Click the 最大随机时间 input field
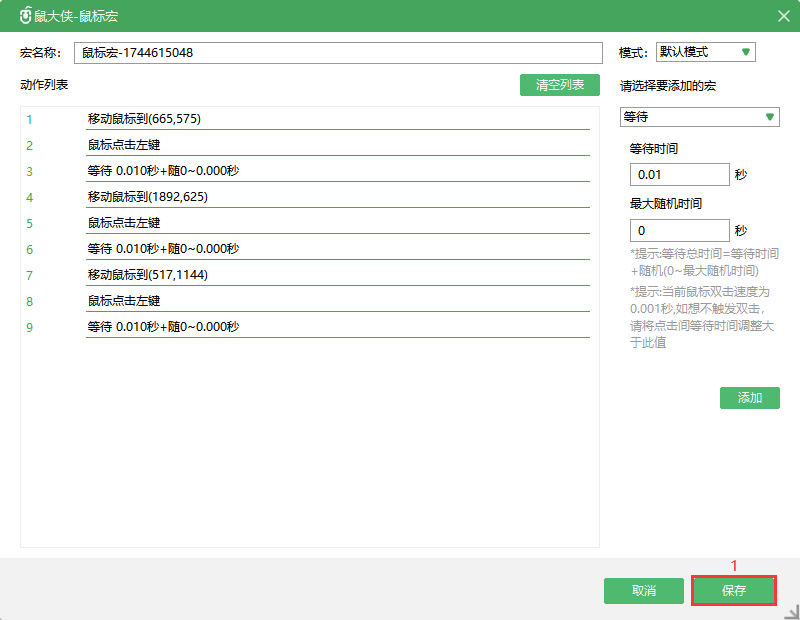800x620 pixels. [x=679, y=230]
